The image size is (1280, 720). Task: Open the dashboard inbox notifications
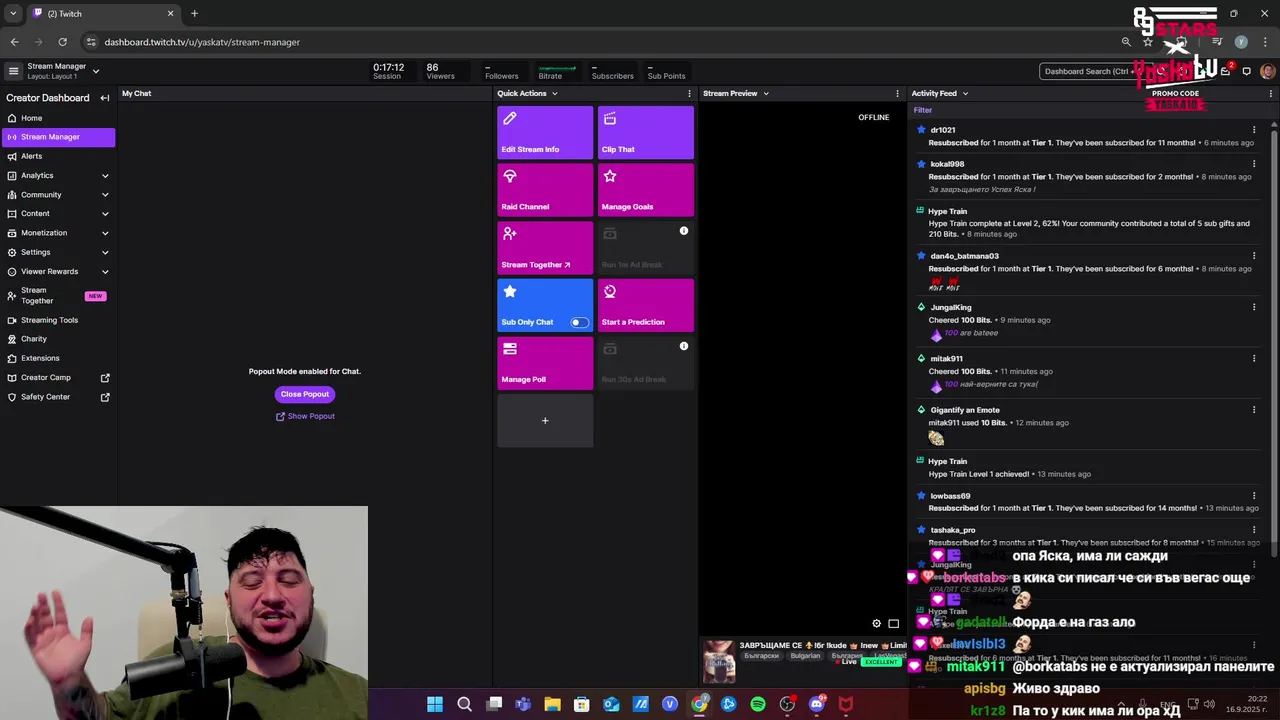1226,71
